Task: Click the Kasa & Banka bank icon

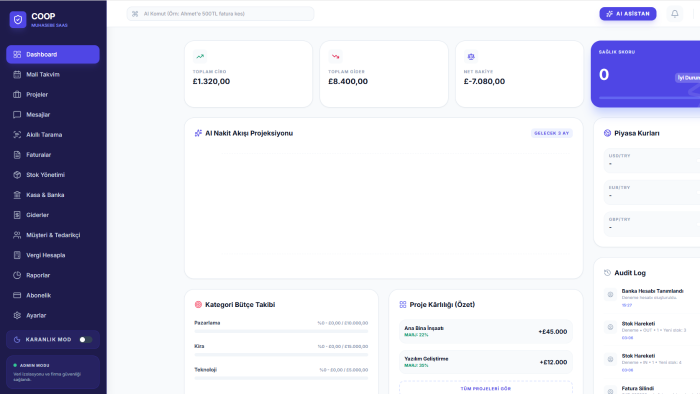Action: tap(17, 195)
